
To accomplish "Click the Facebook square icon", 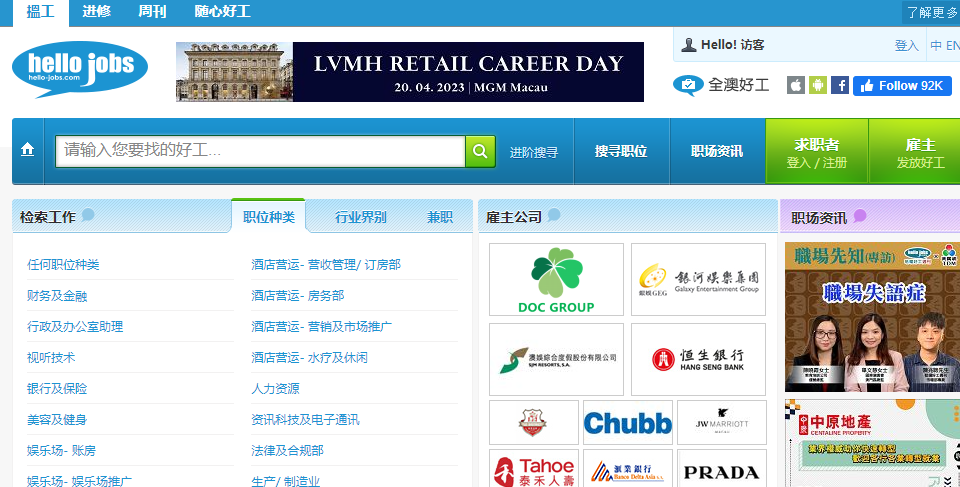I will (x=839, y=85).
